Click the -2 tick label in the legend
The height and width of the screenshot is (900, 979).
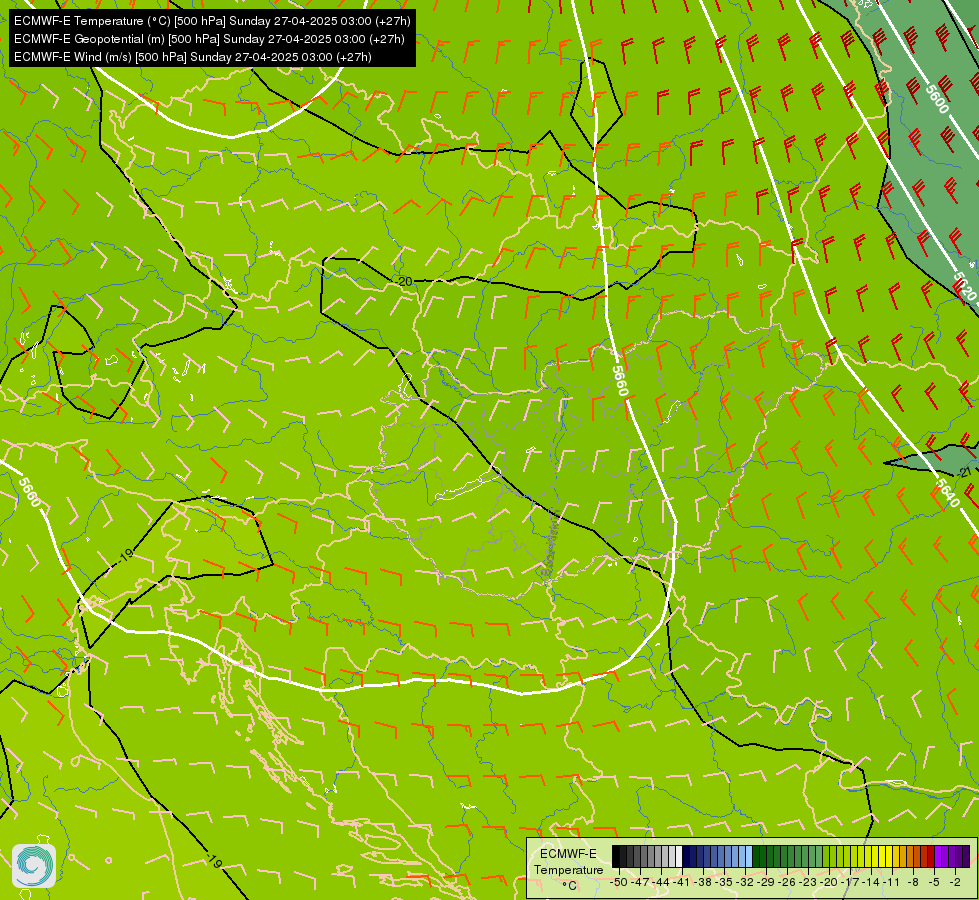(955, 882)
